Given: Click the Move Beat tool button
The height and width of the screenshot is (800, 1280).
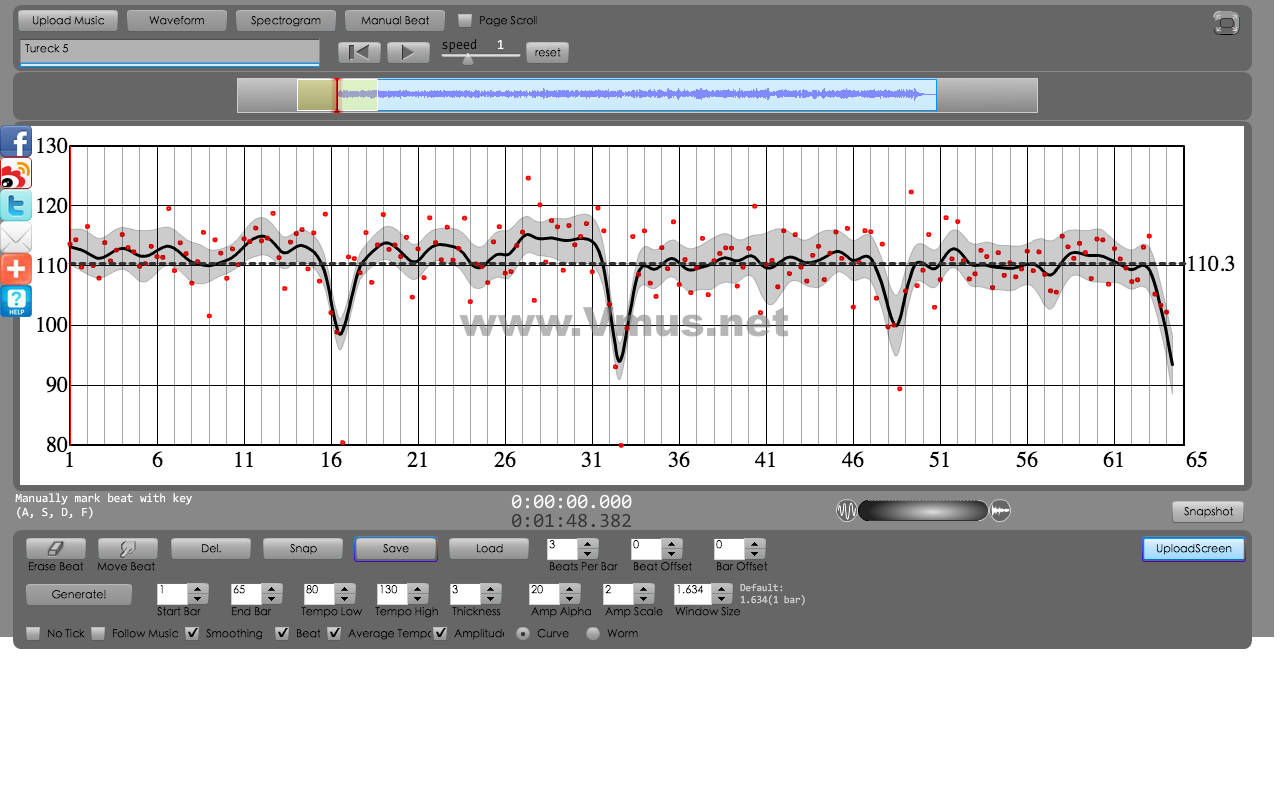Looking at the screenshot, I should tap(127, 548).
